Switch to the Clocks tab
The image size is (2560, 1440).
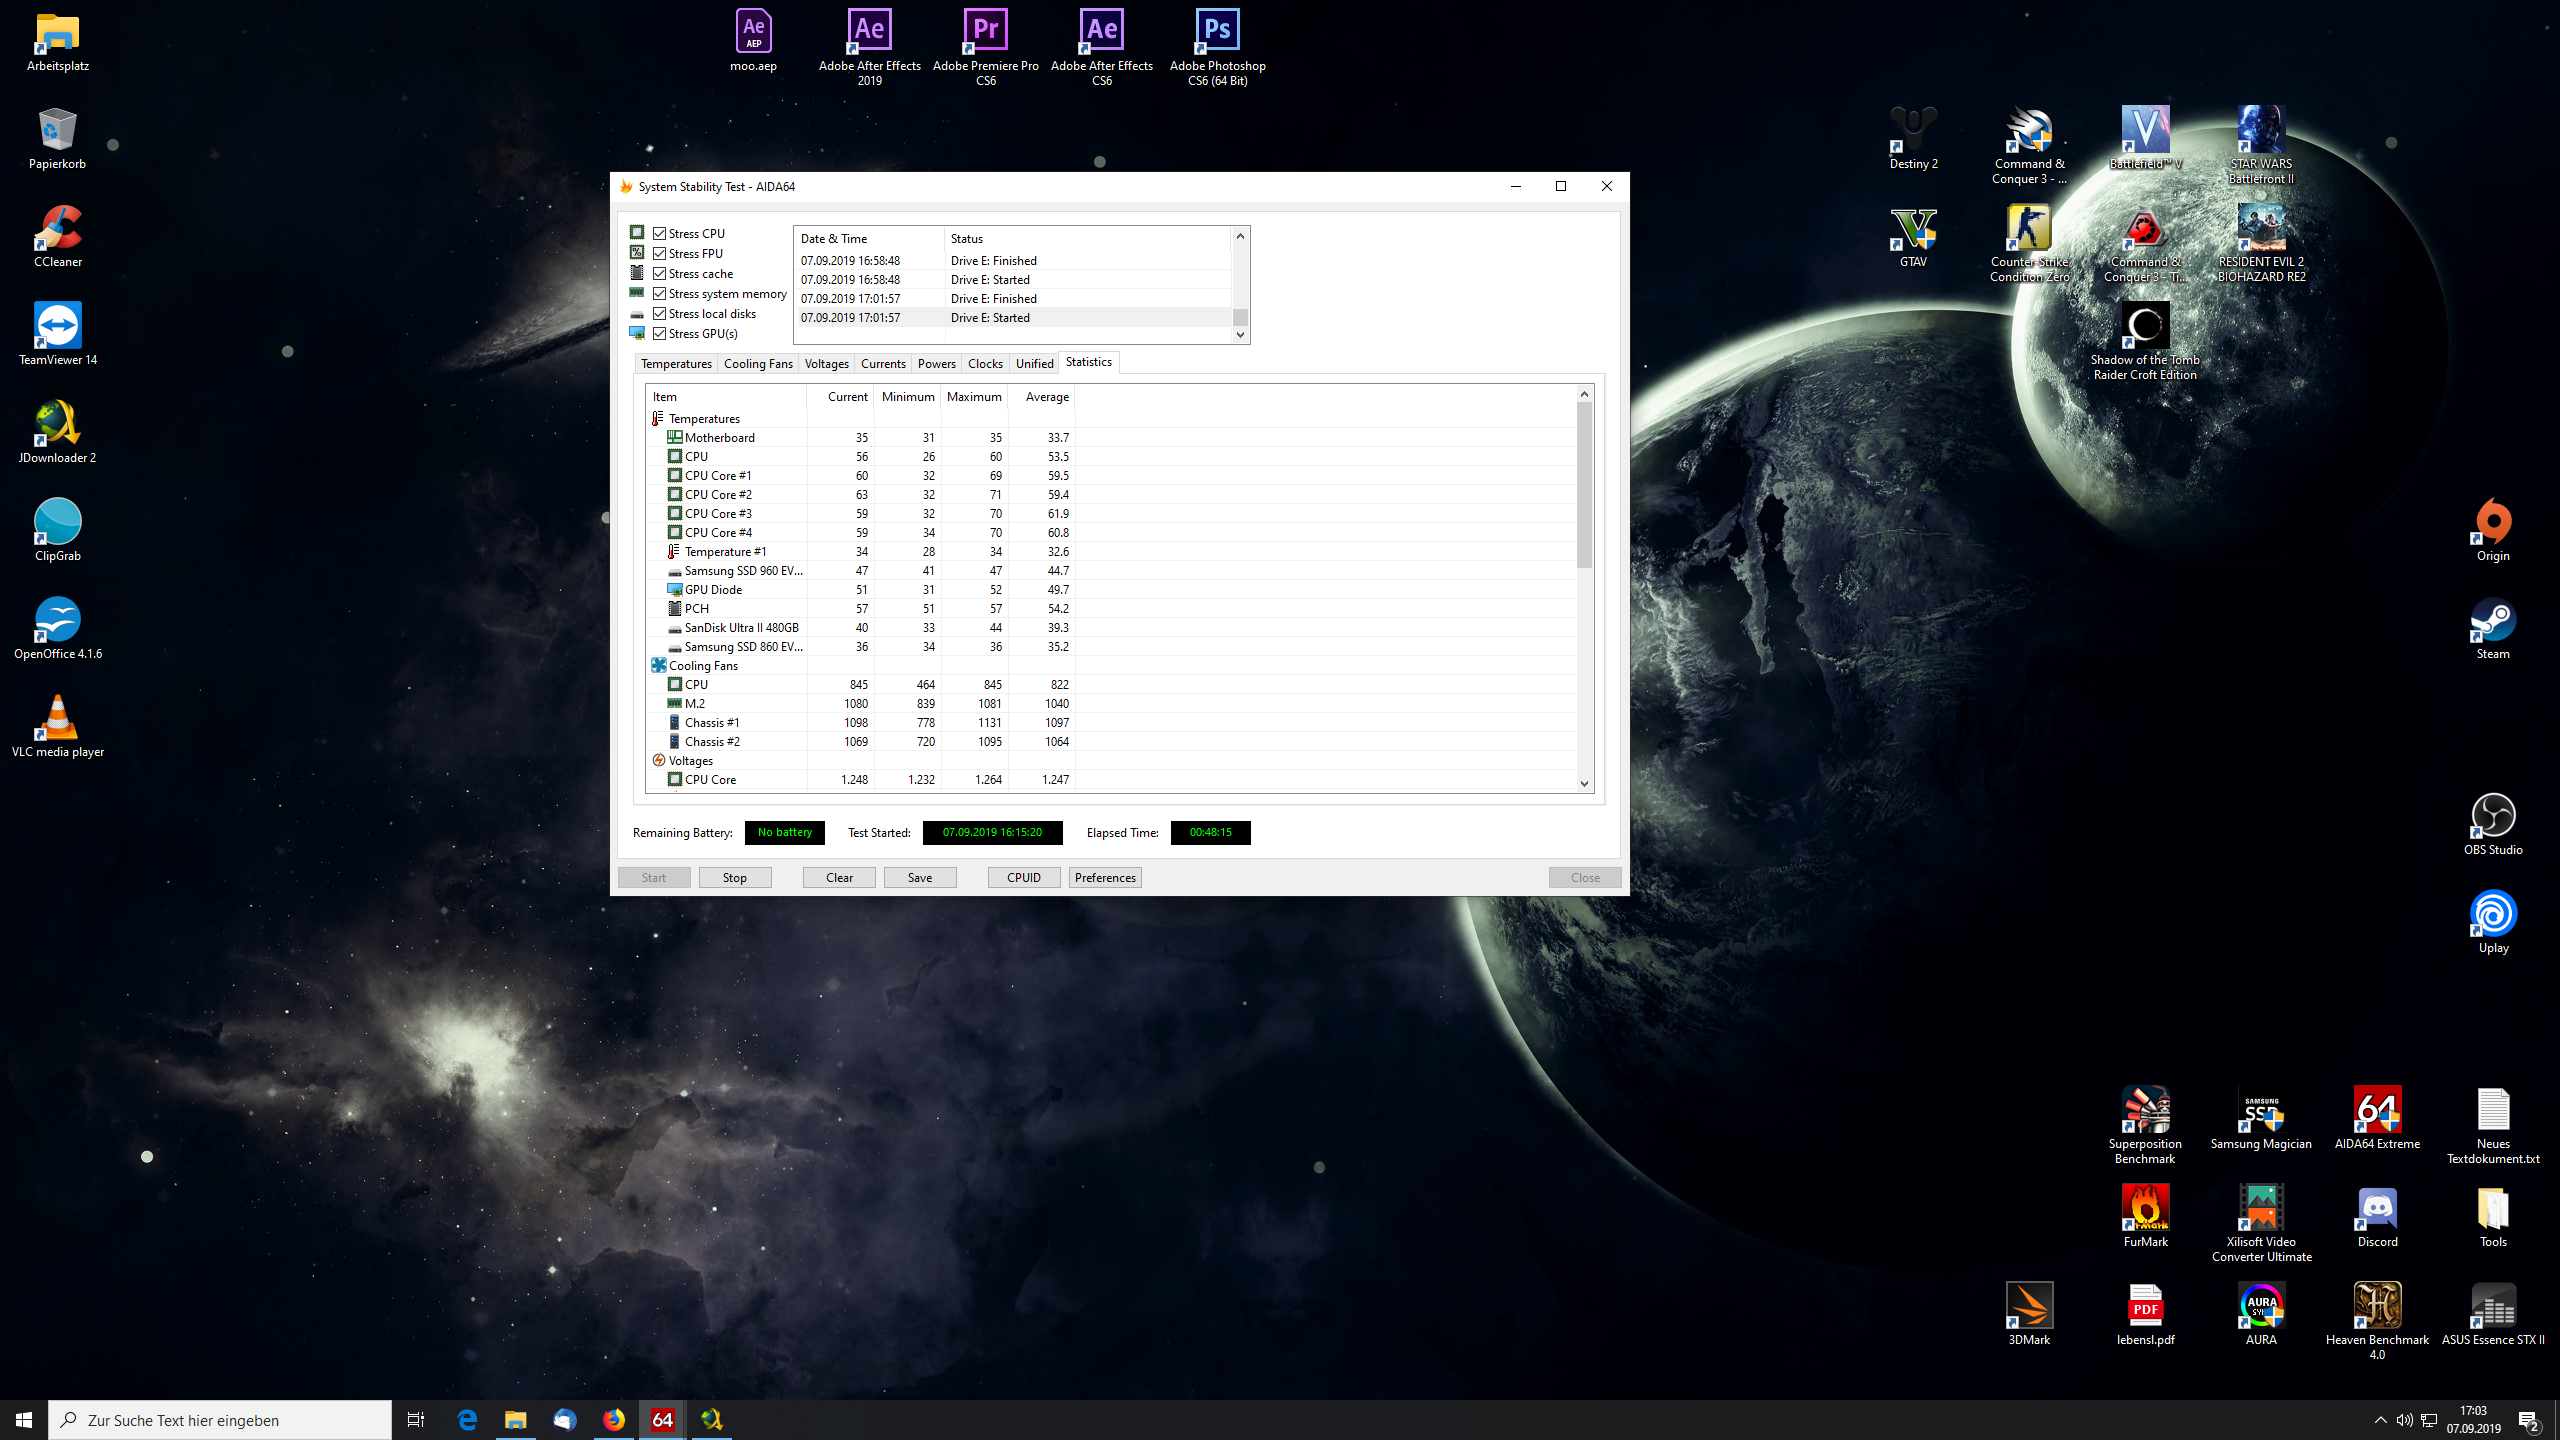[984, 363]
